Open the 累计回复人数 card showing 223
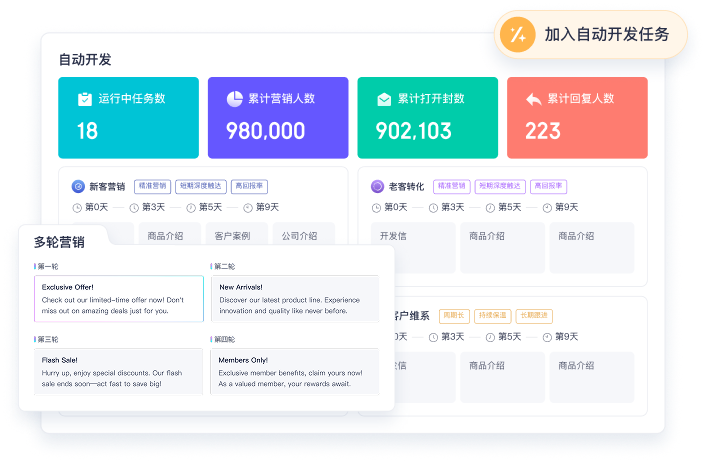The width and height of the screenshot is (706, 461). [577, 118]
